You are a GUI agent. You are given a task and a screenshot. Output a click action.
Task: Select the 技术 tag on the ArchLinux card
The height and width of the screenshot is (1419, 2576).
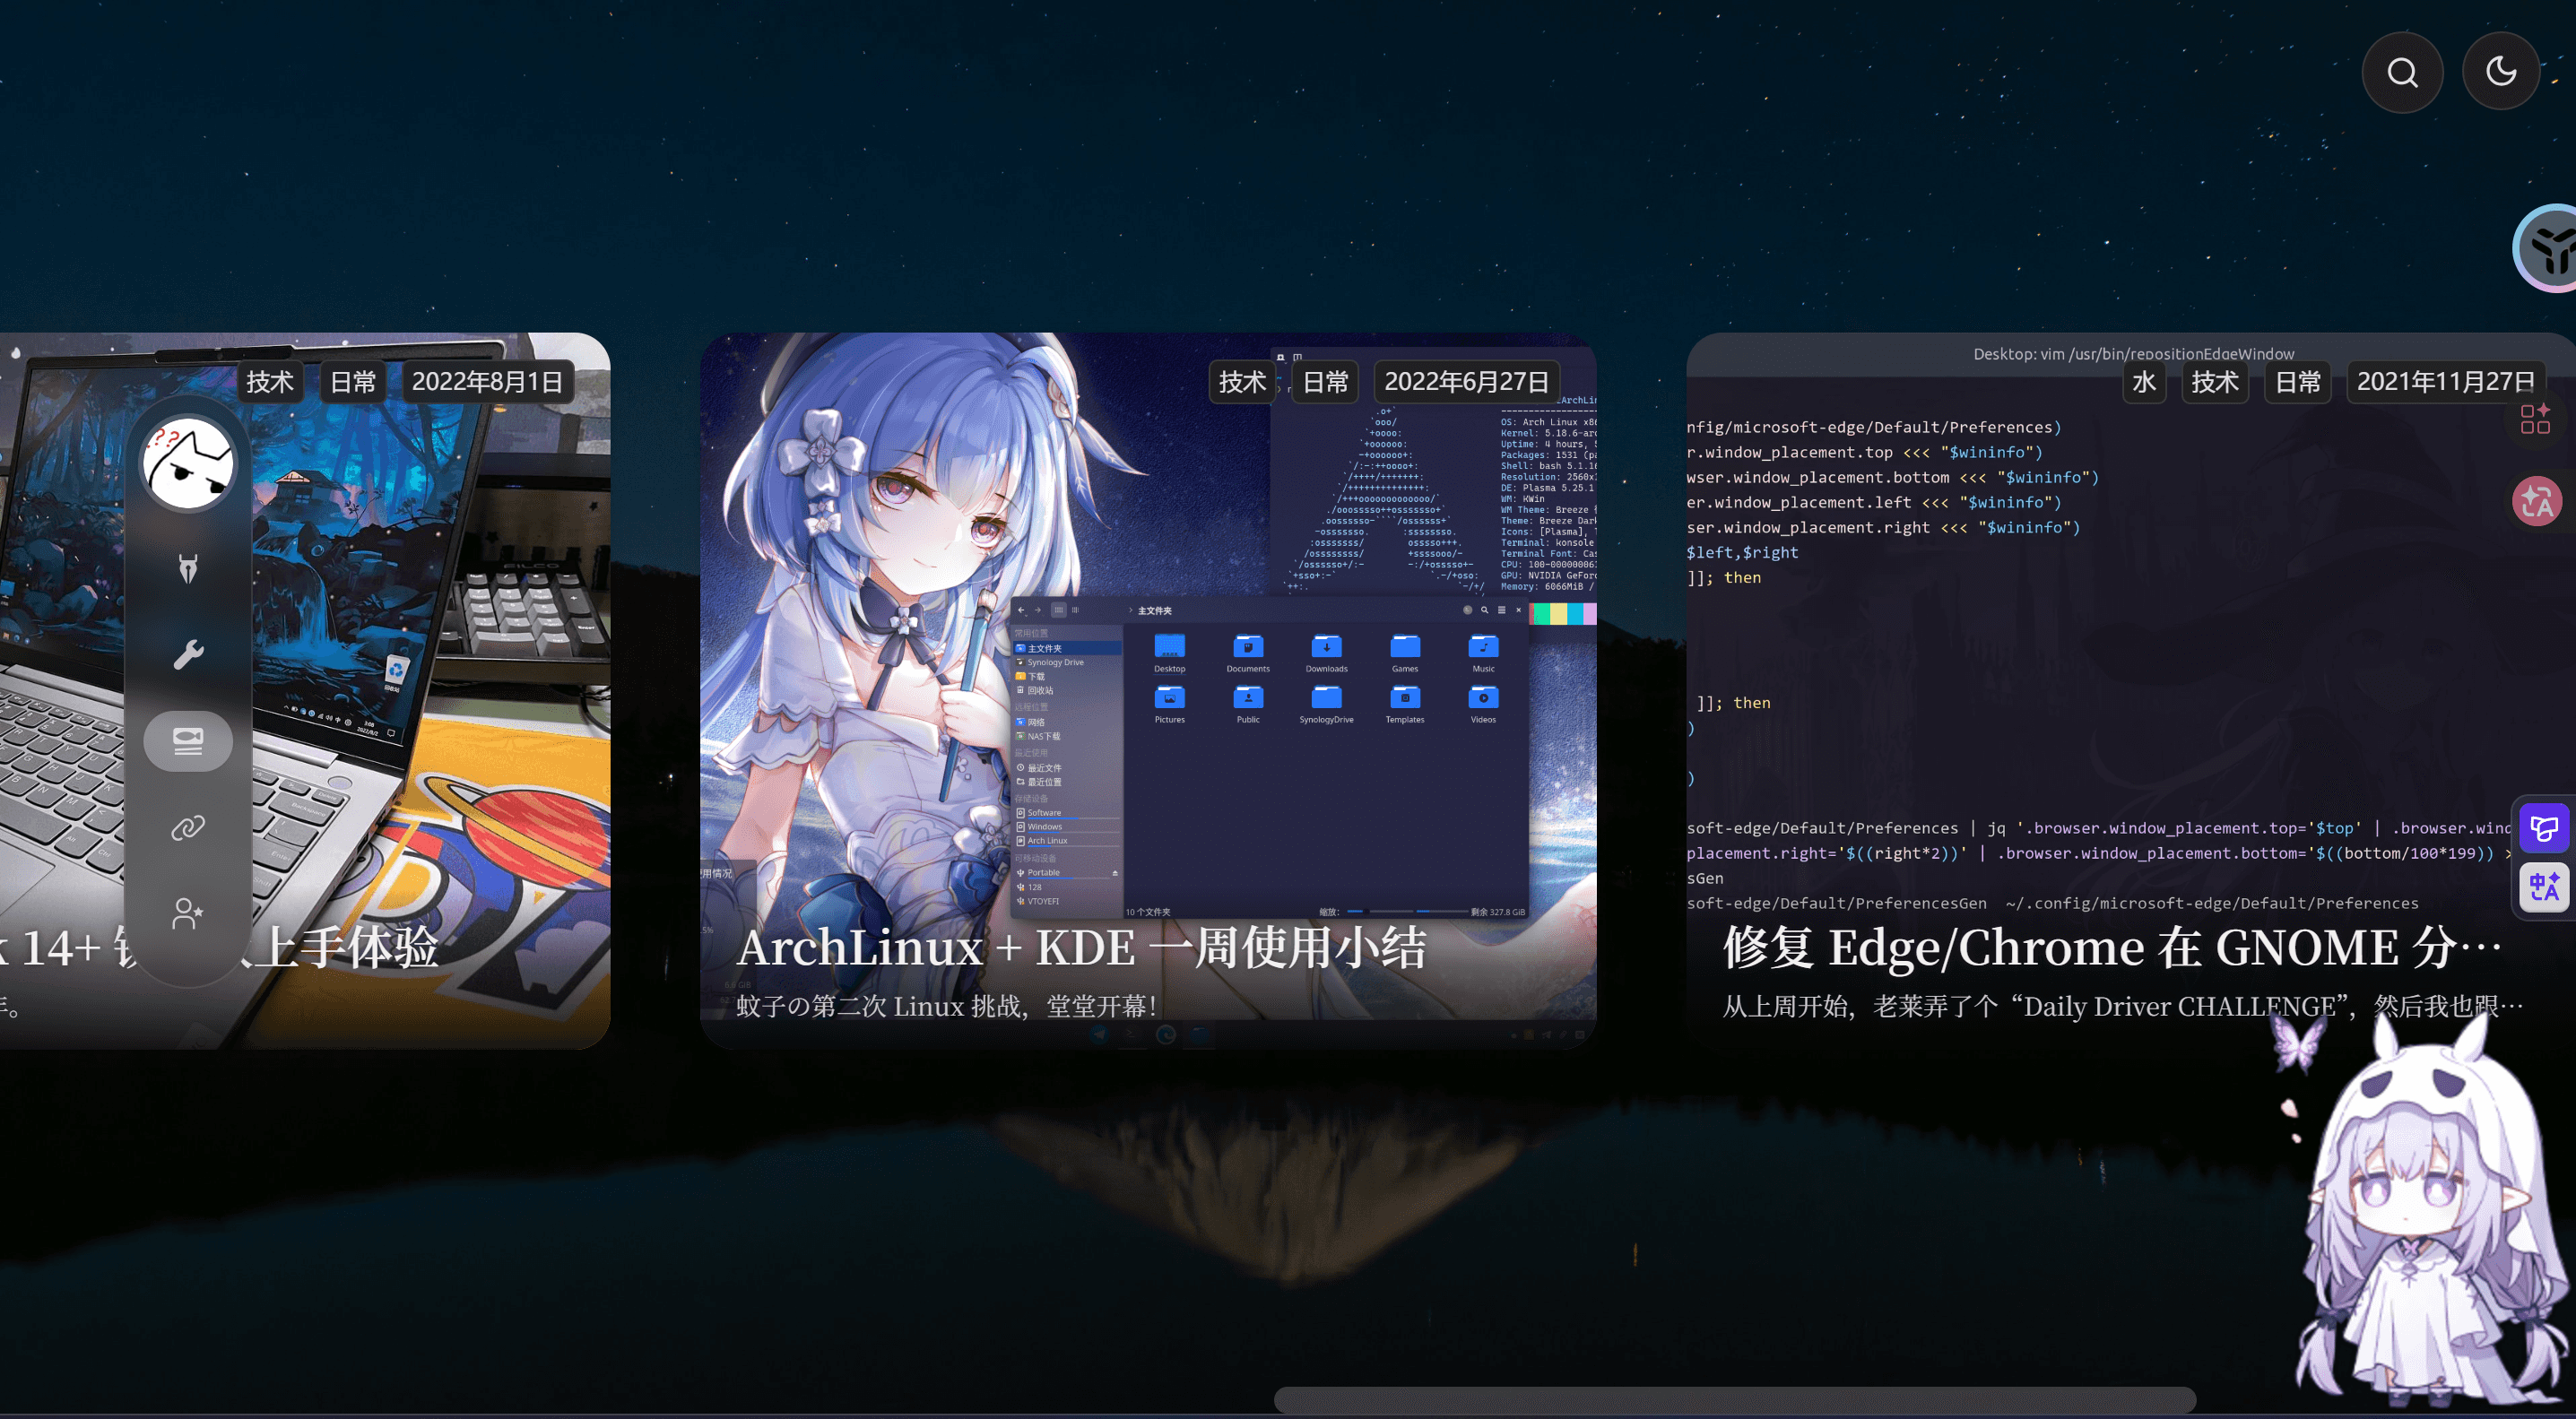(1243, 382)
